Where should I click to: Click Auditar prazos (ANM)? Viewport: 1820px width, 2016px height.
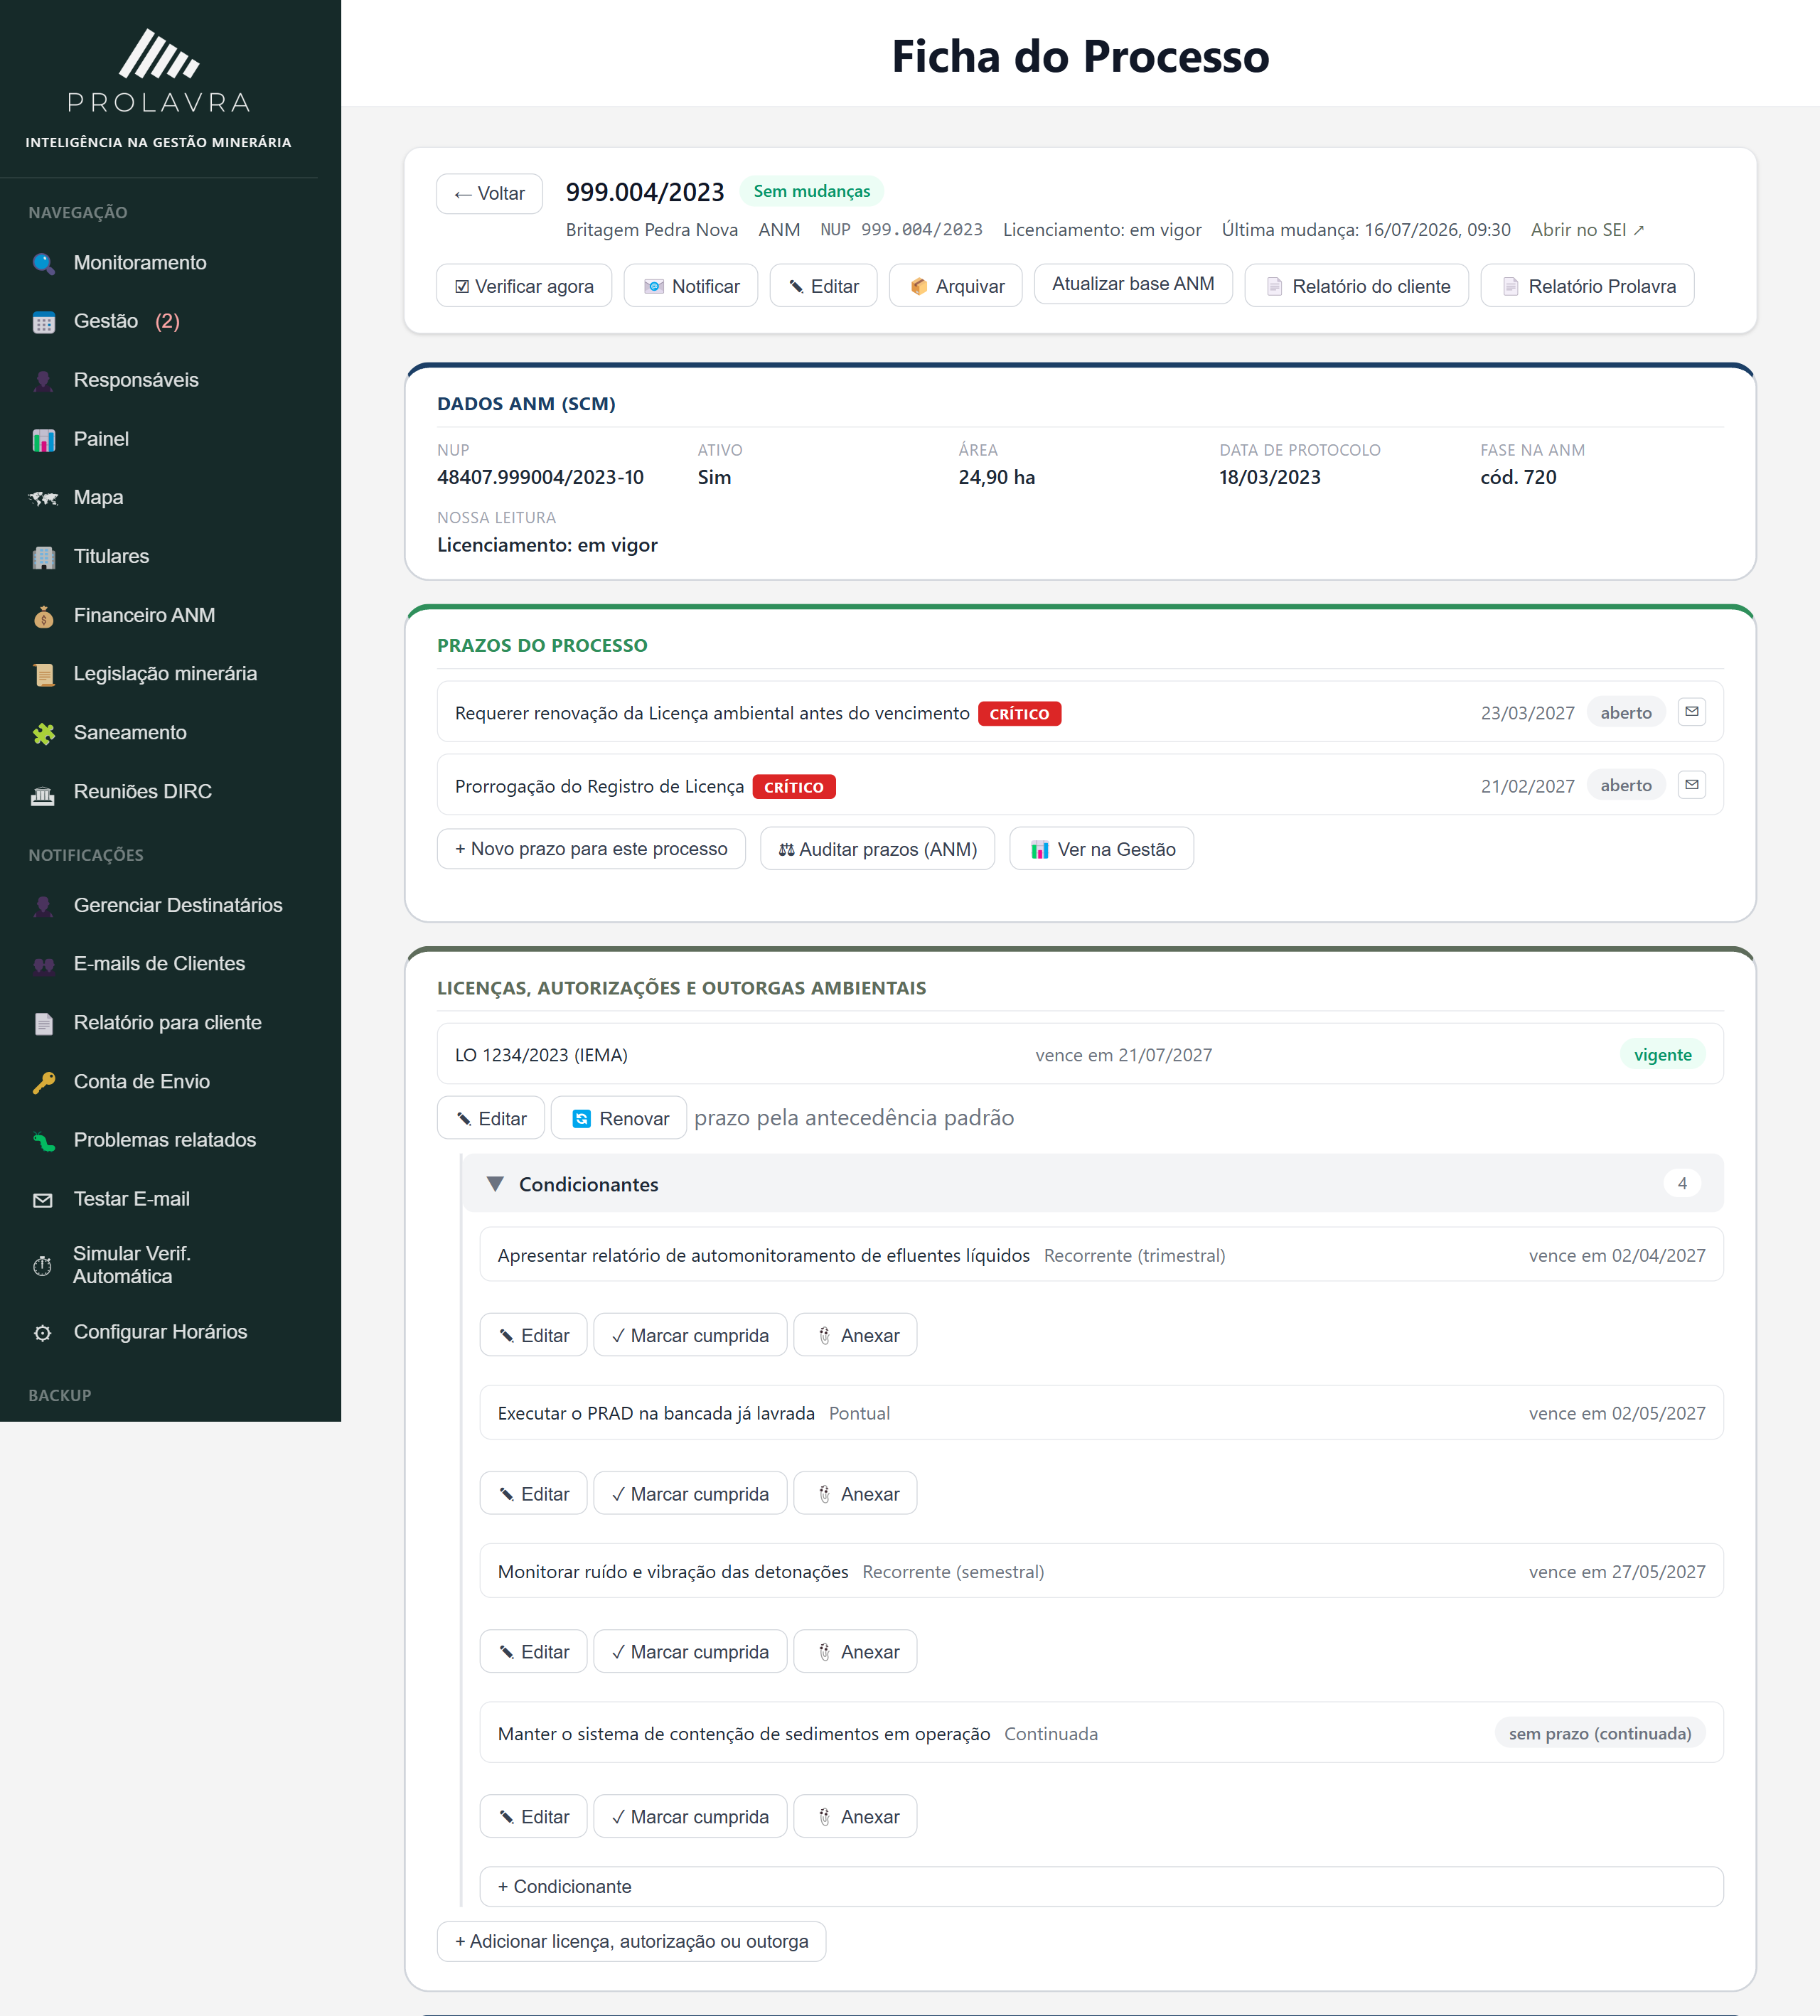[x=877, y=849]
